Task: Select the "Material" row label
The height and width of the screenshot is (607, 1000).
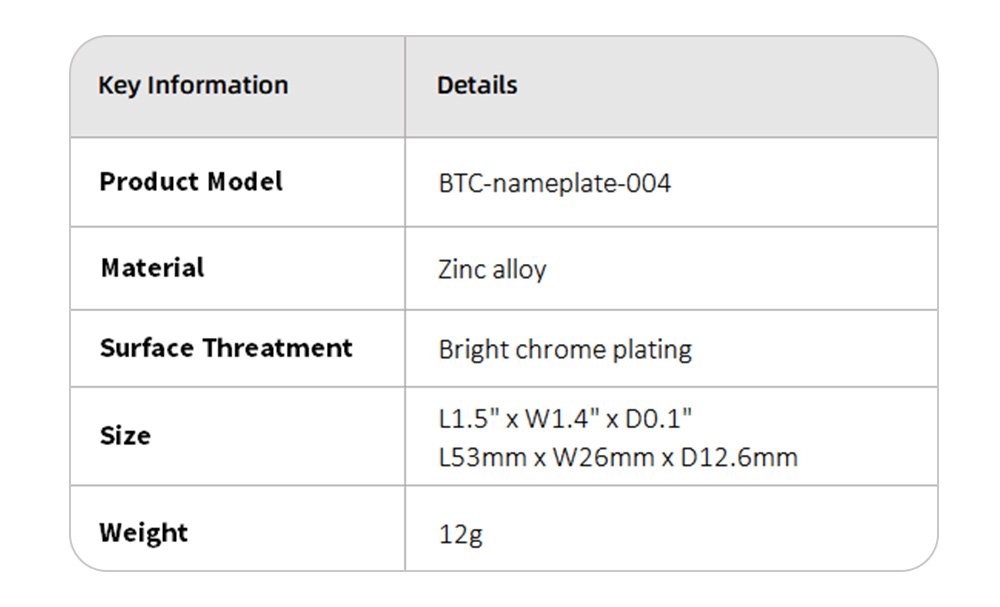Action: [x=152, y=268]
